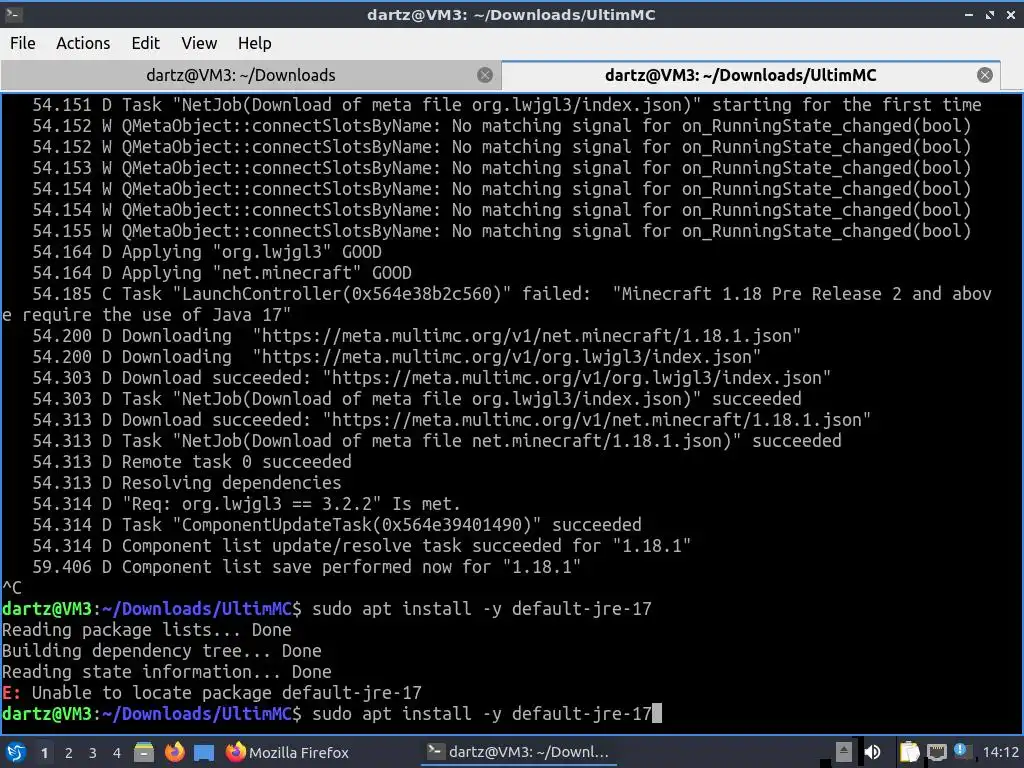
Task: Close the terminal window
Action: click(1011, 14)
